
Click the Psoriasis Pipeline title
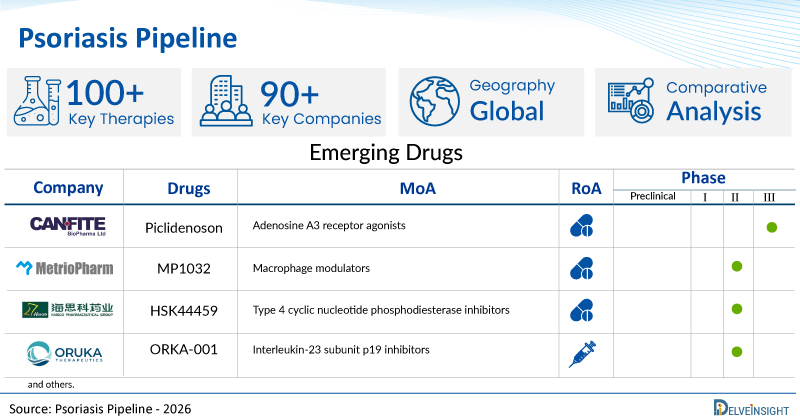(128, 38)
